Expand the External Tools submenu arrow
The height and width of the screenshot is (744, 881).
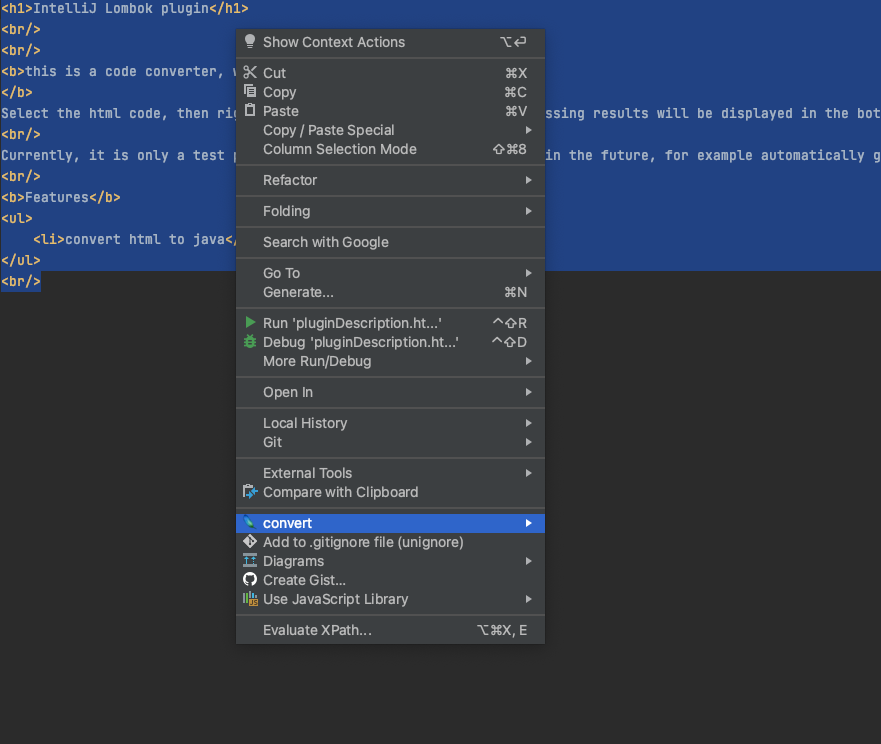pos(529,473)
